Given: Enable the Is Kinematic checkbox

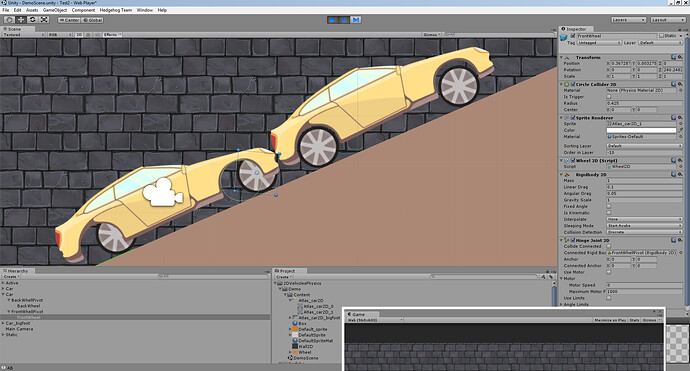Looking at the screenshot, I should click(x=609, y=213).
